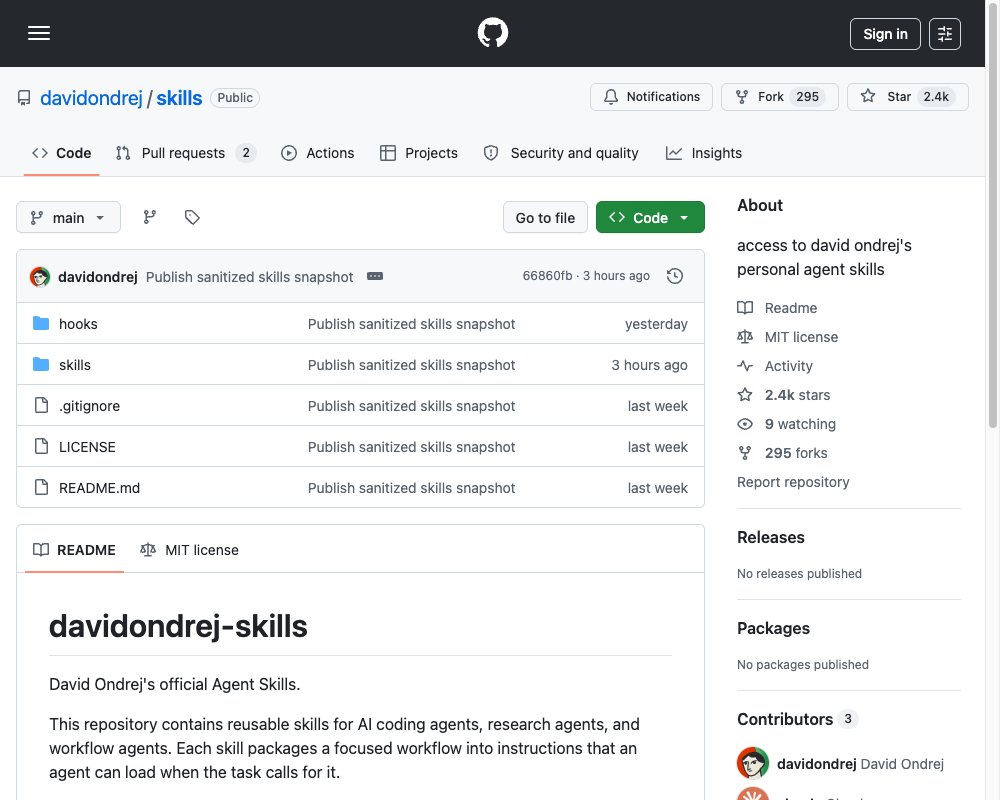Open the 2.4k stars link
The image size is (1000, 800).
[784, 395]
